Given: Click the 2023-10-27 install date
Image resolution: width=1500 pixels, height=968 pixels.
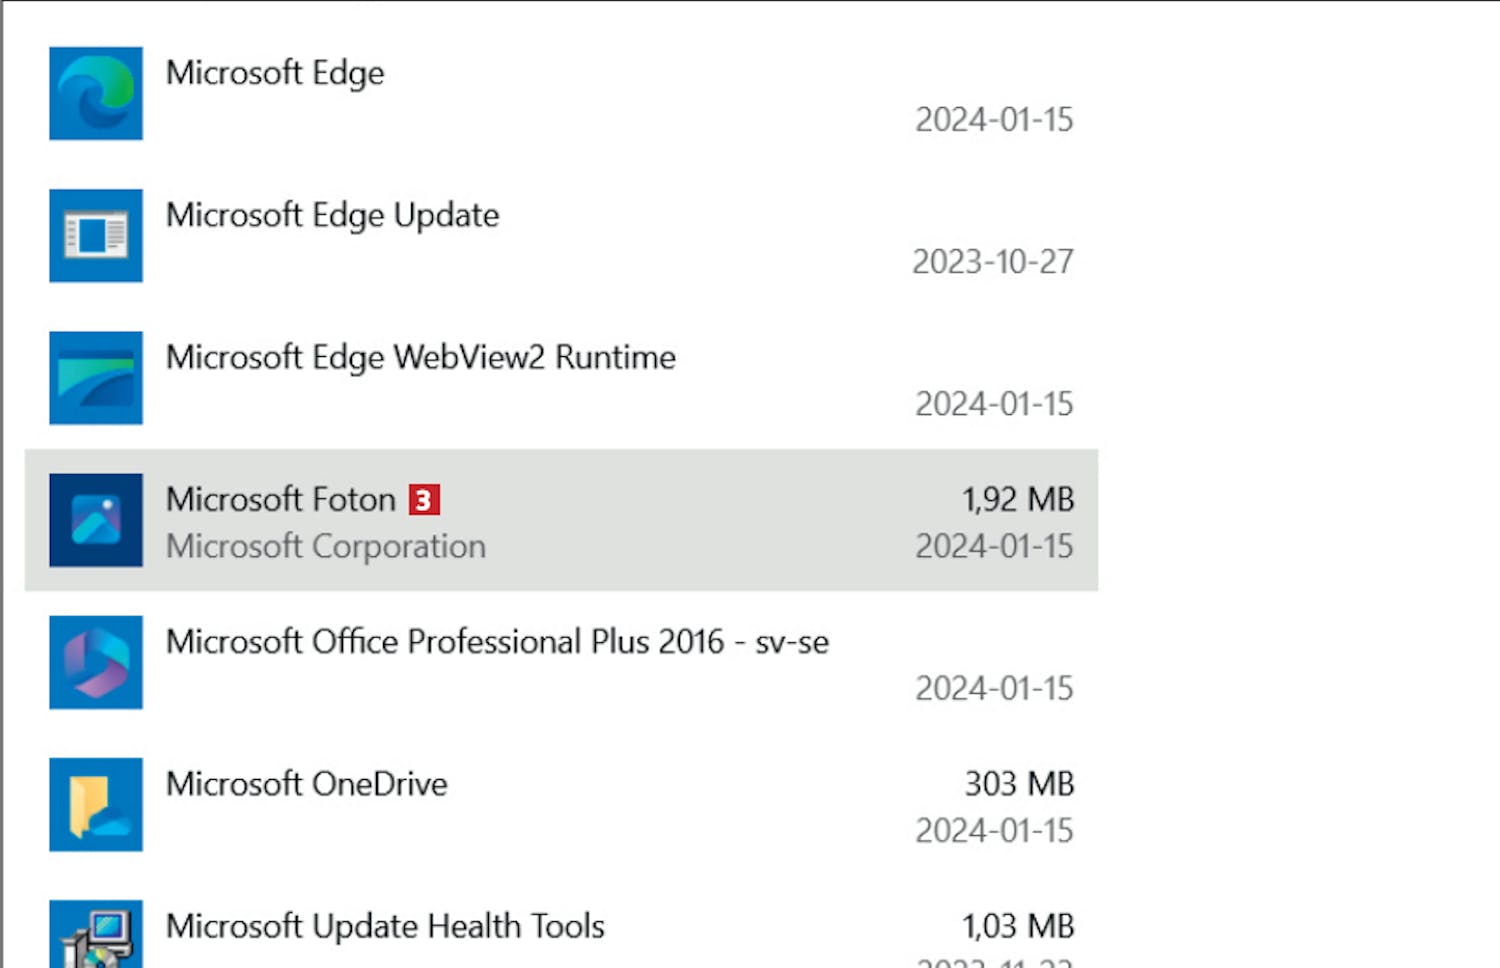Looking at the screenshot, I should [x=993, y=262].
